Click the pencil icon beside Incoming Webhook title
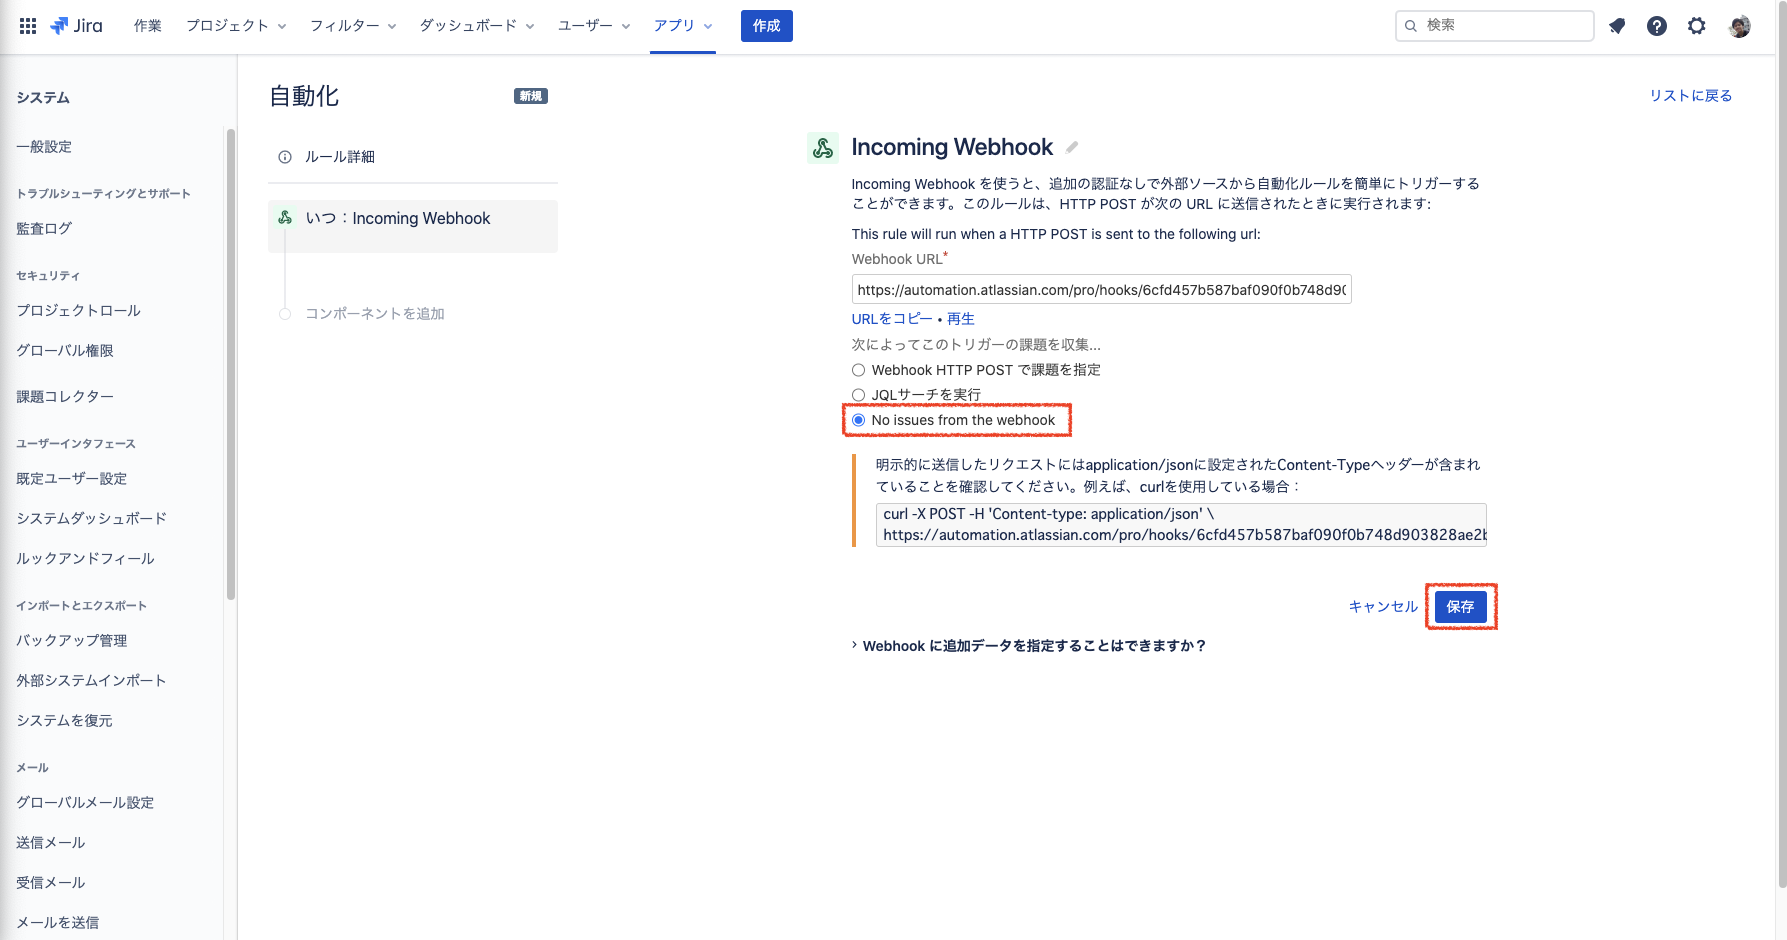This screenshot has width=1787, height=940. (1072, 147)
